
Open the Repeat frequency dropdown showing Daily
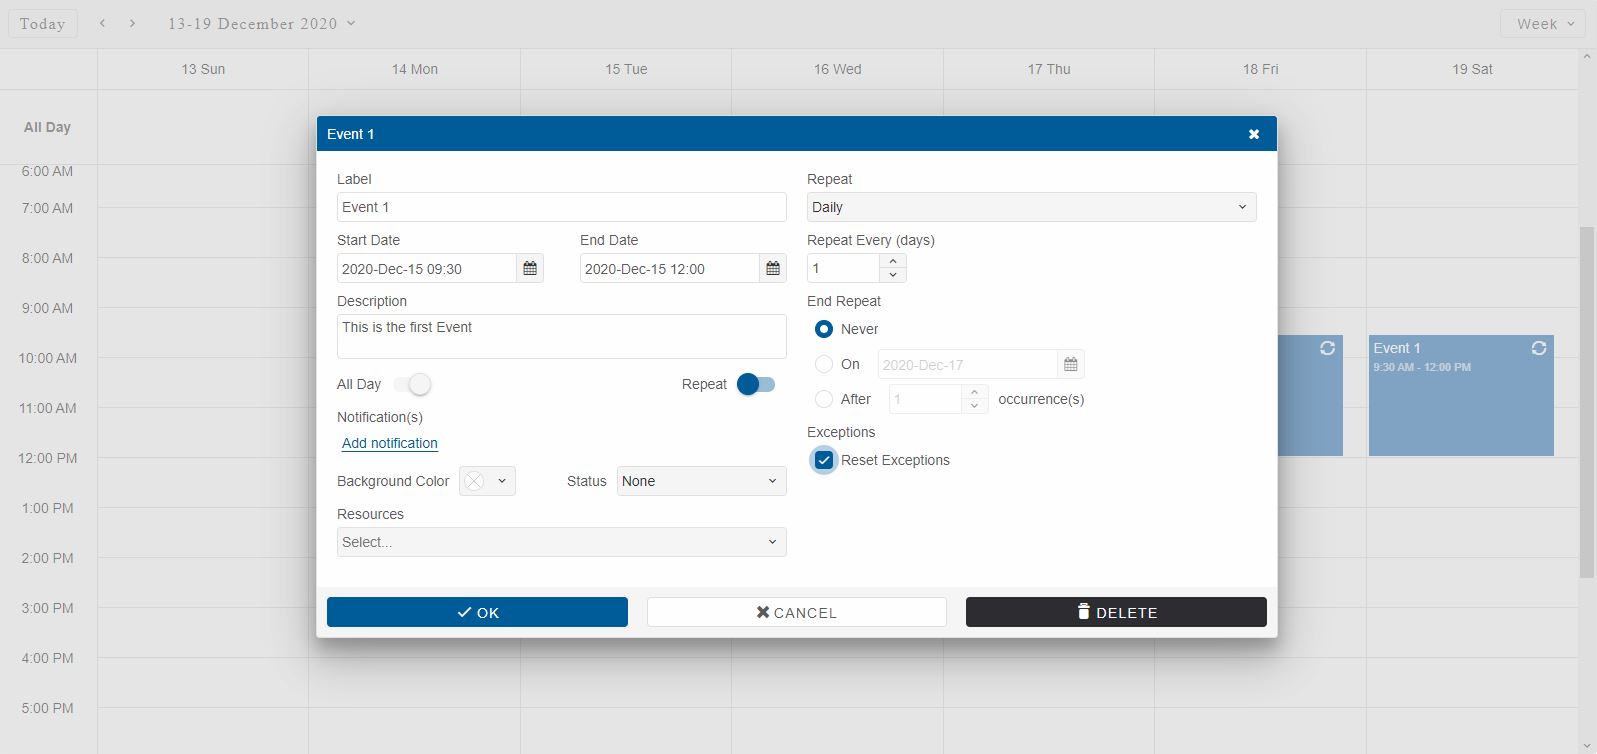tap(1031, 207)
